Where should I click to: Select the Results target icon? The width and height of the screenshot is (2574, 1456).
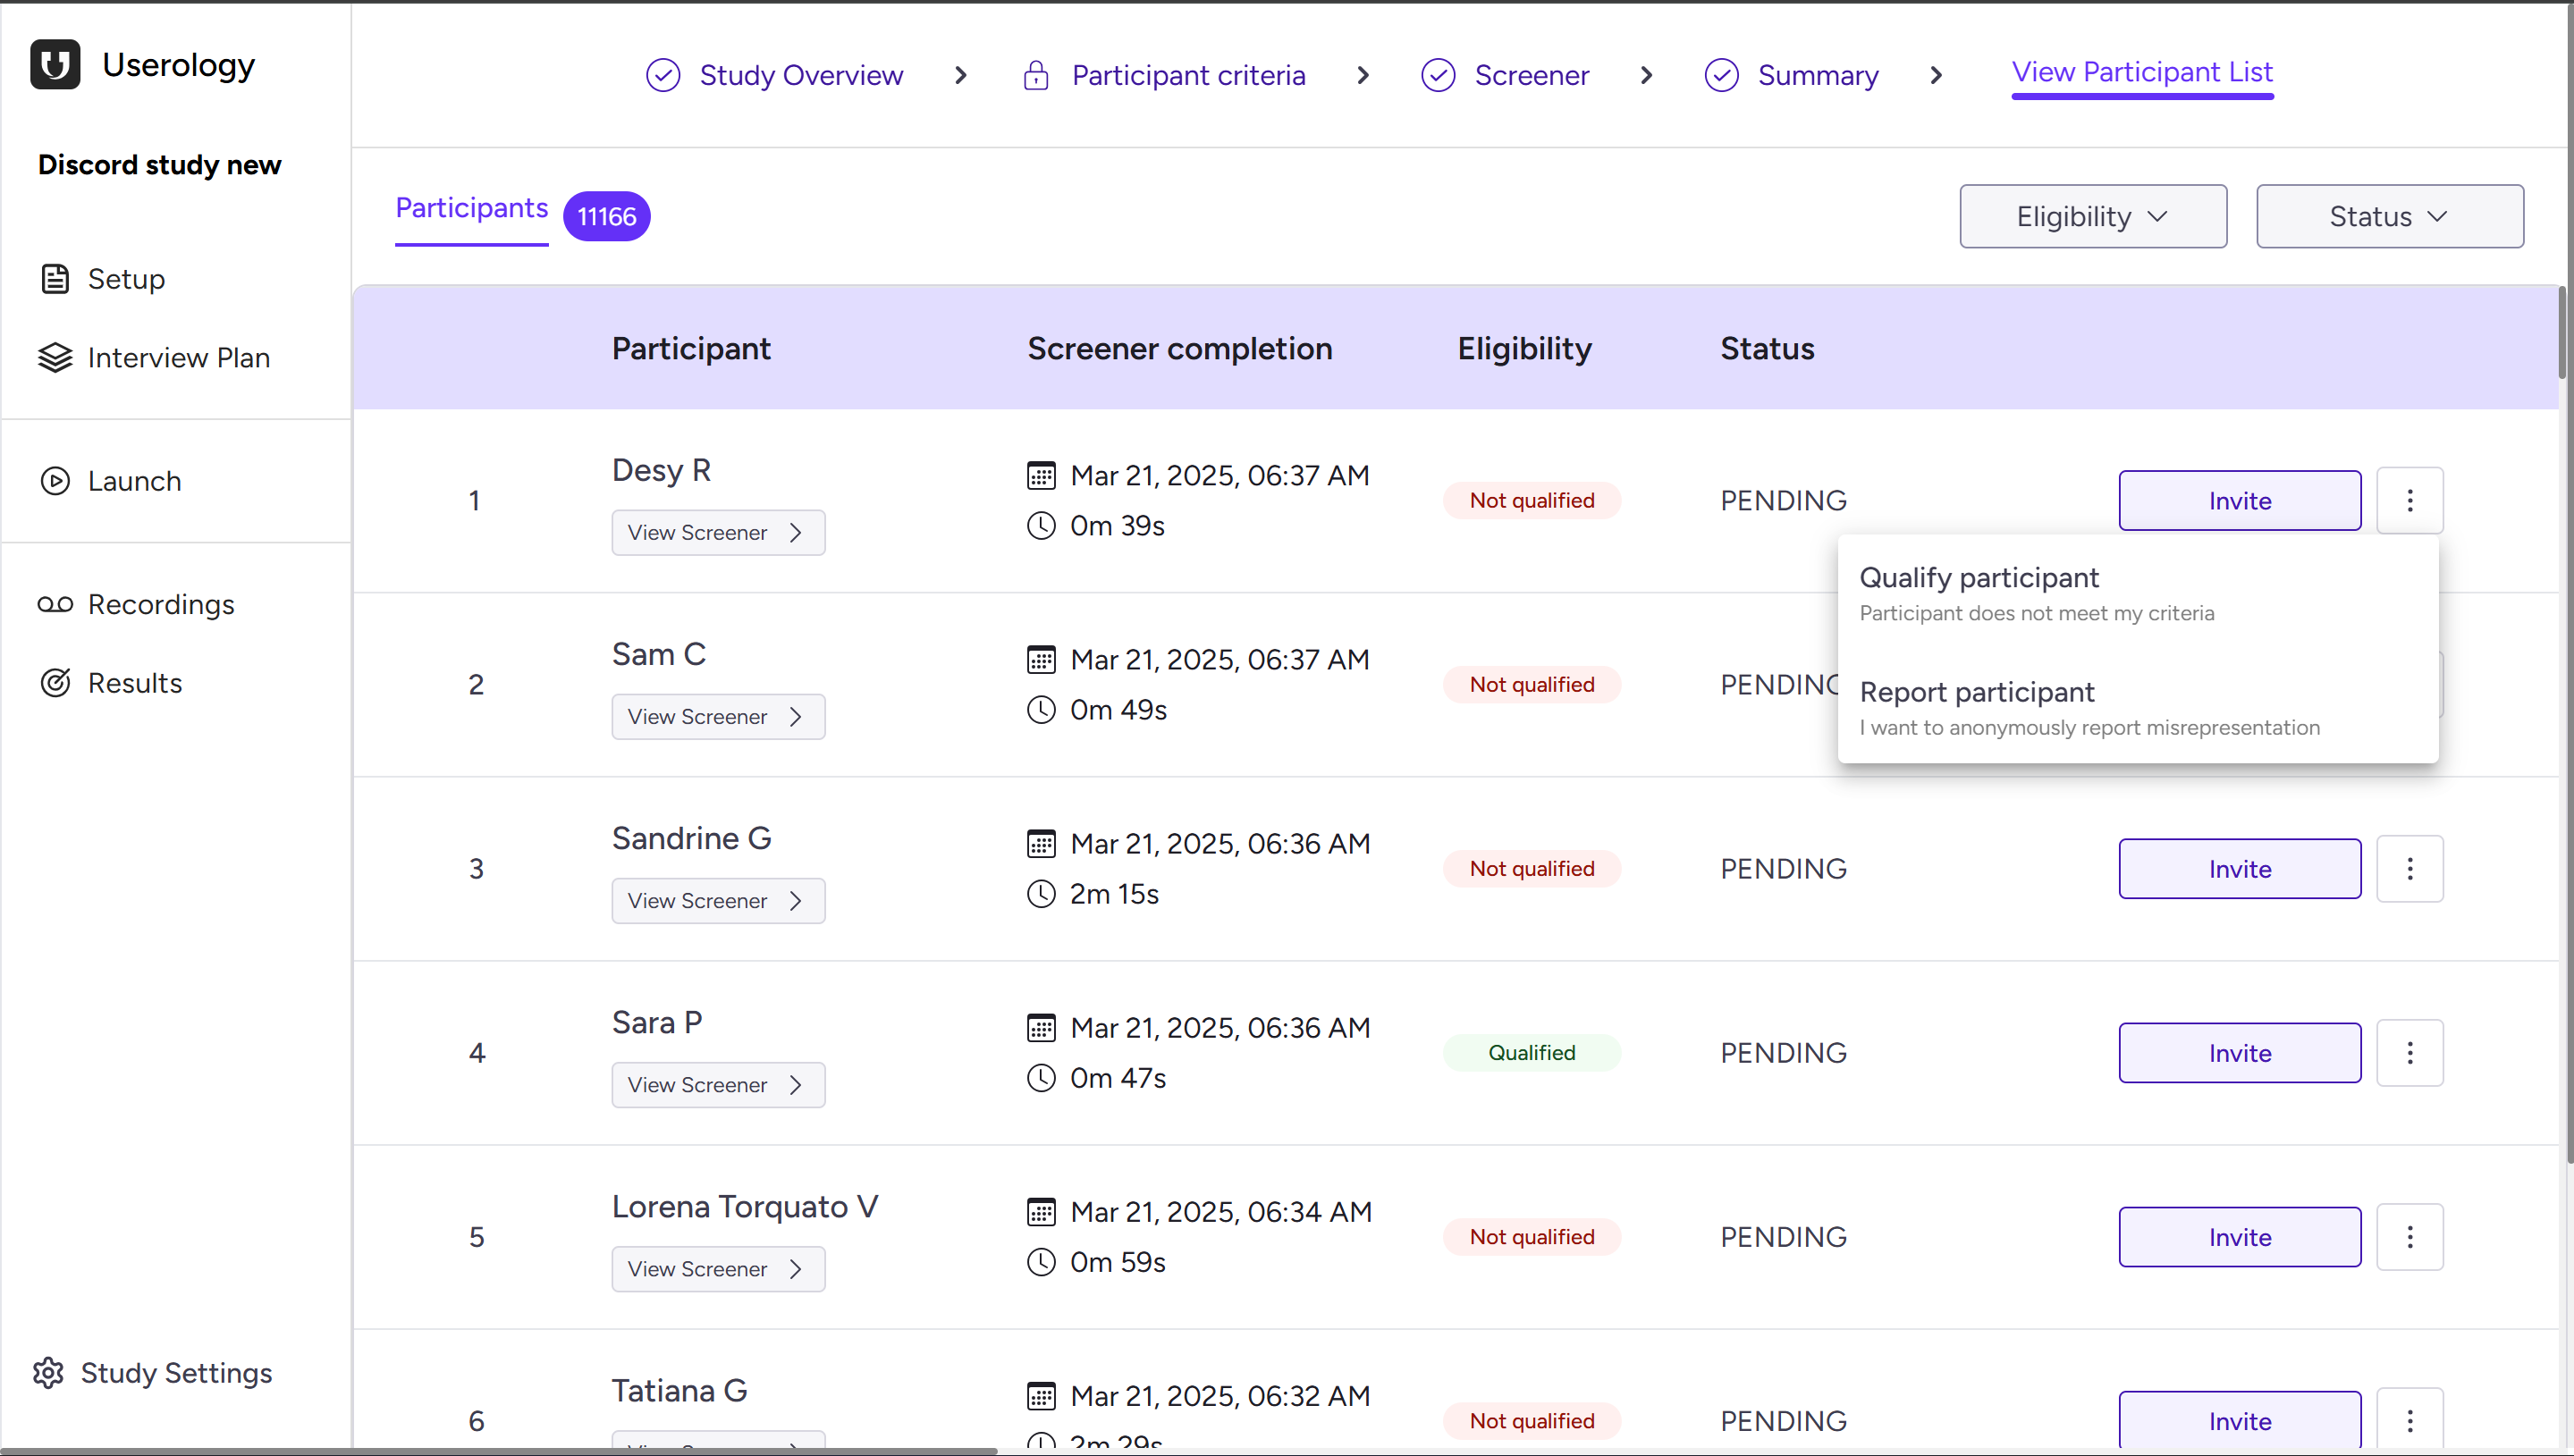(55, 682)
